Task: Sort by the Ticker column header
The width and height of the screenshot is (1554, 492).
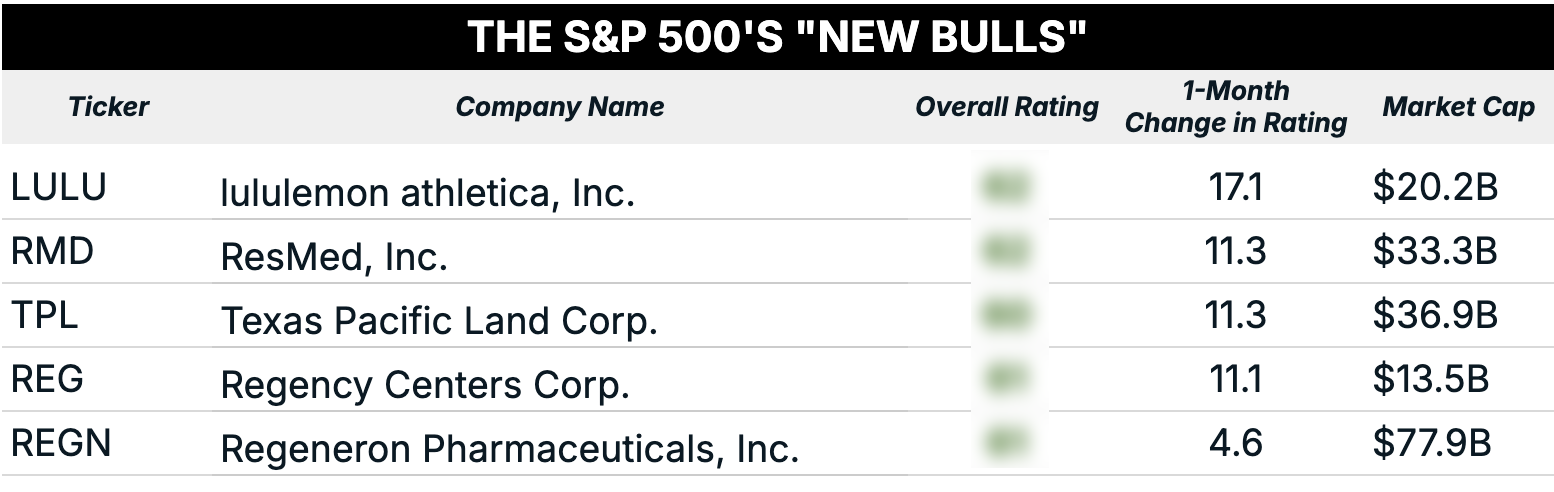Action: tap(108, 107)
